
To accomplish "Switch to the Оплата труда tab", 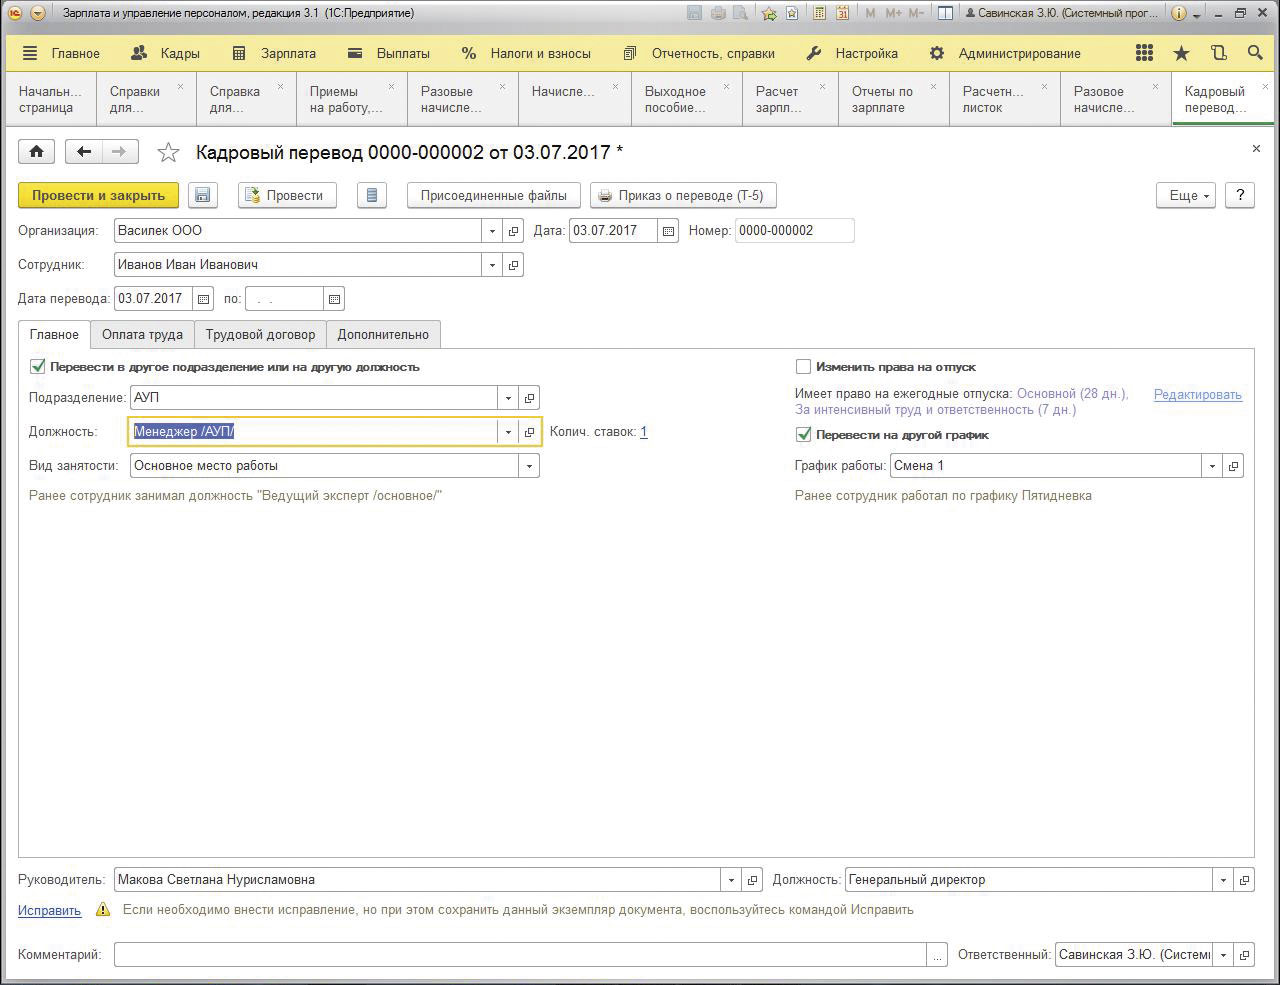I will pyautogui.click(x=142, y=334).
